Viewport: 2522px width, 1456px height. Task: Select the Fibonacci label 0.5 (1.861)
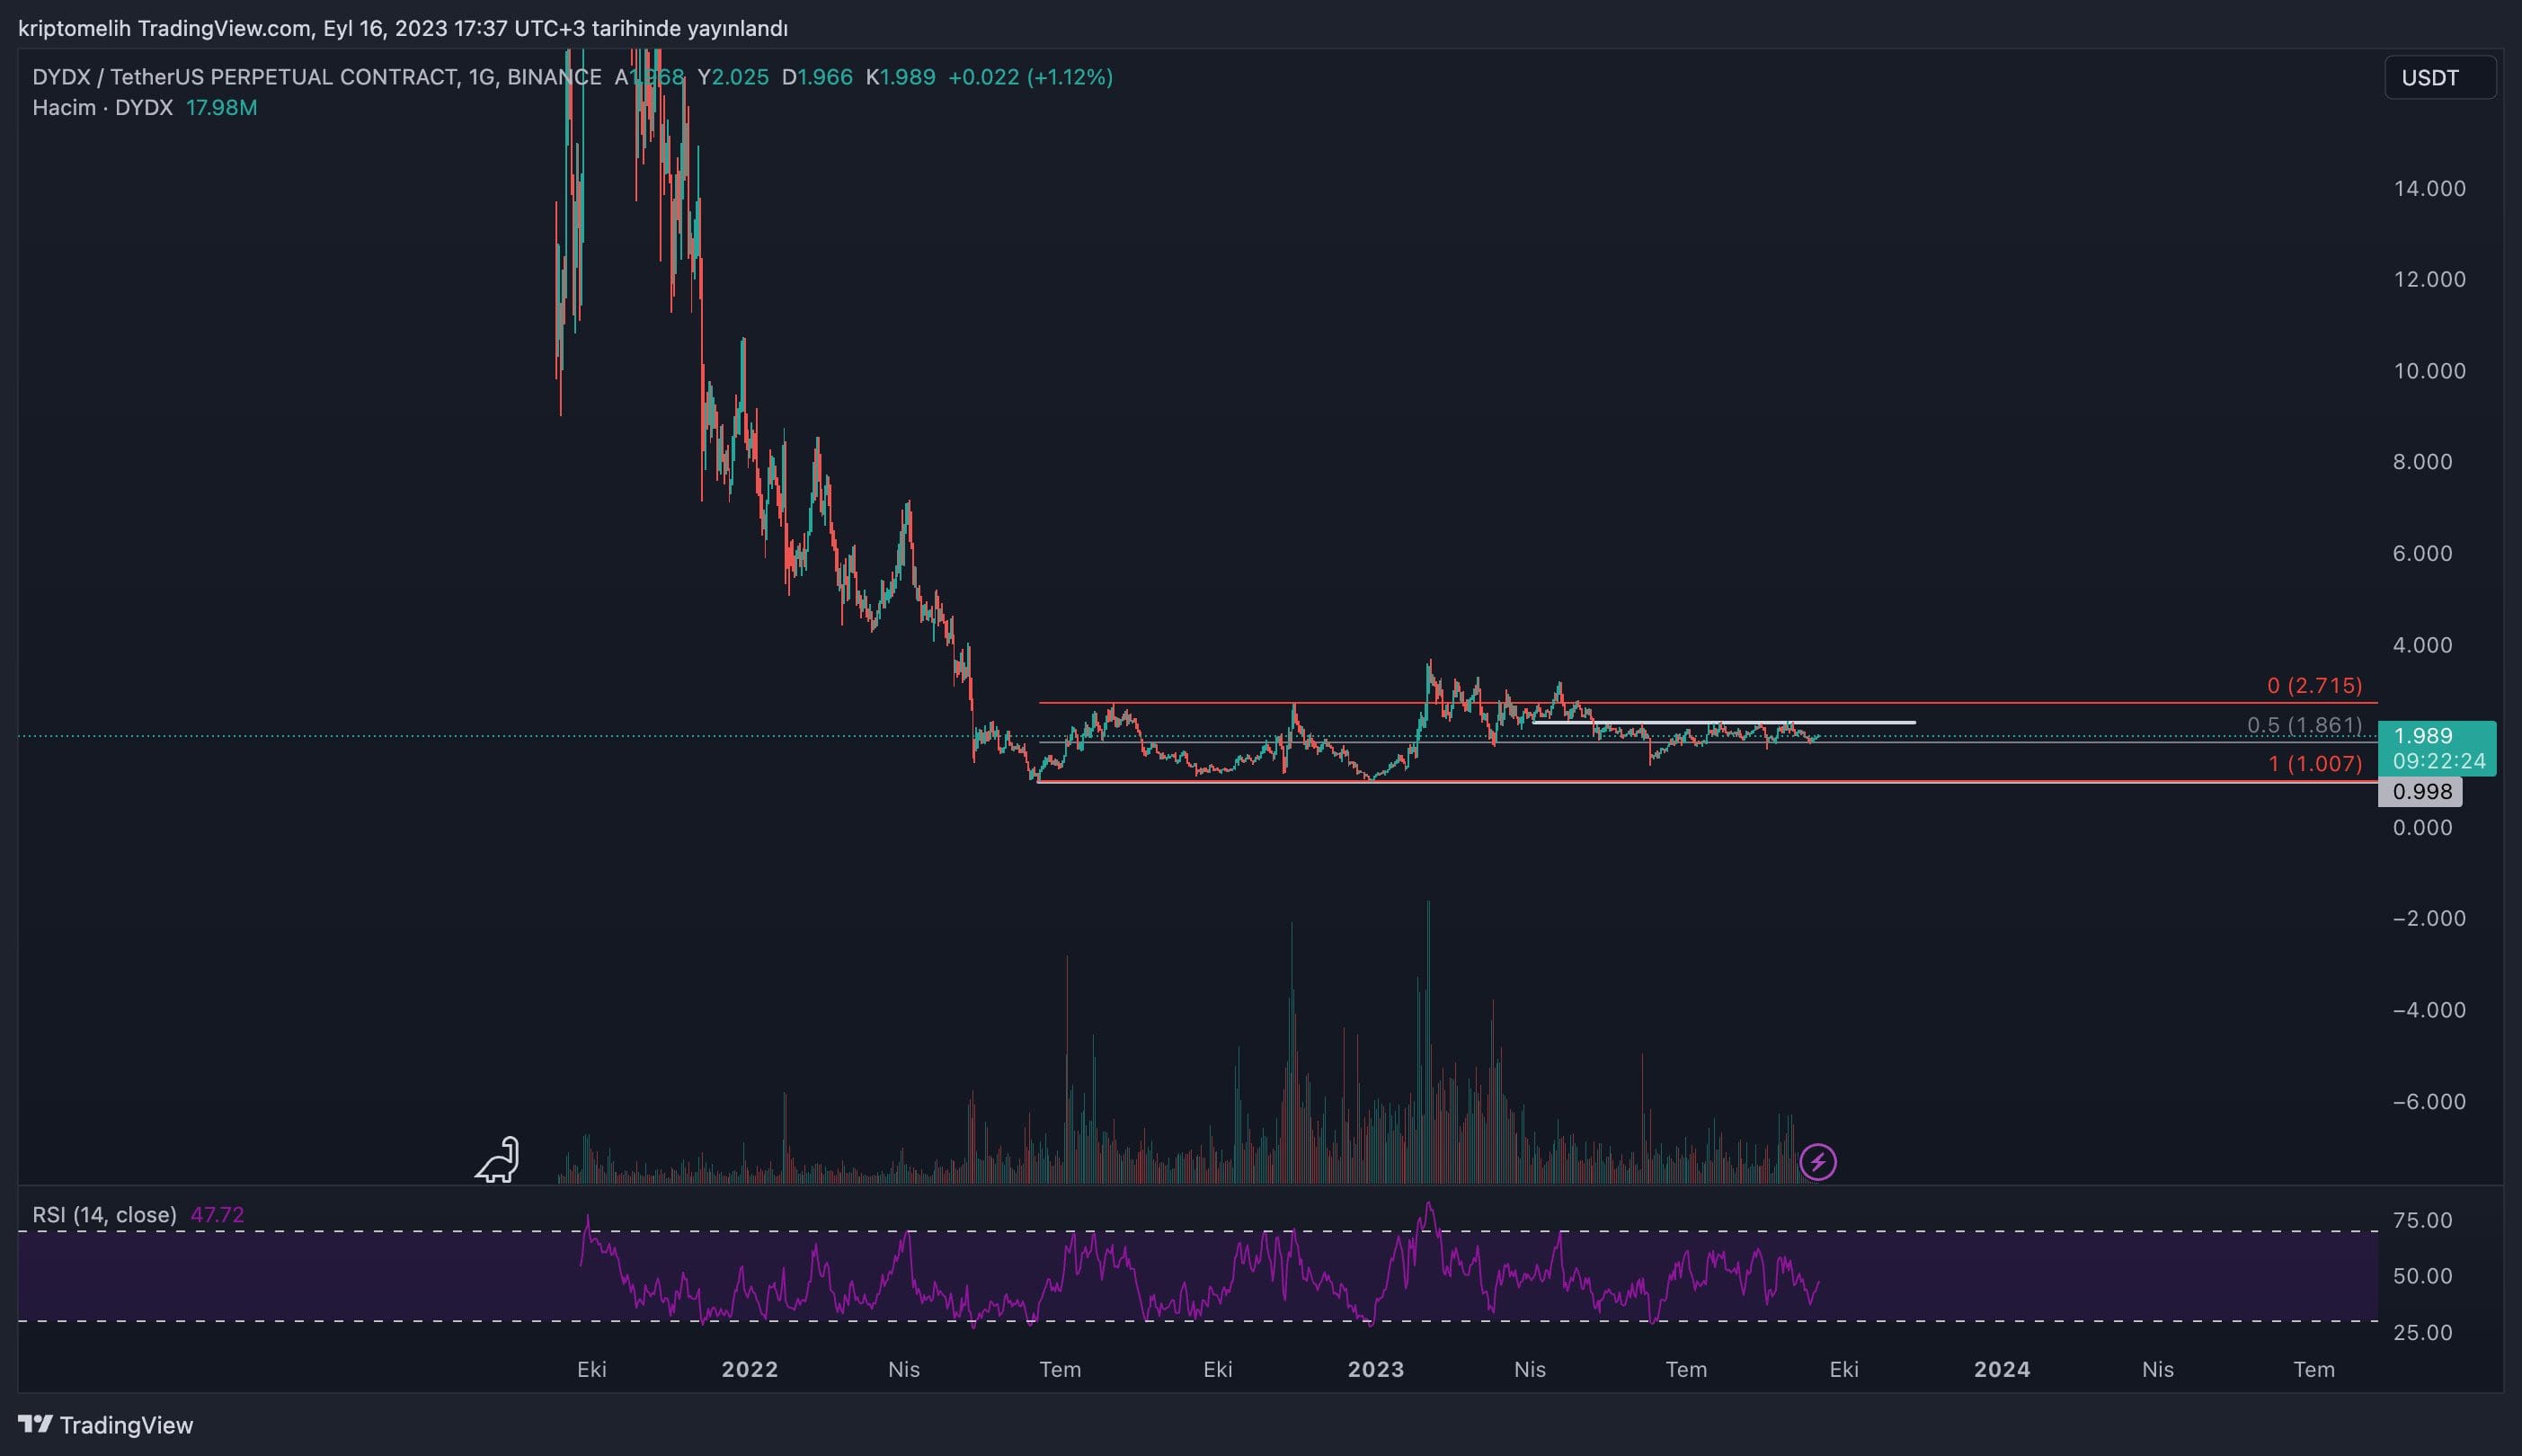[2304, 725]
